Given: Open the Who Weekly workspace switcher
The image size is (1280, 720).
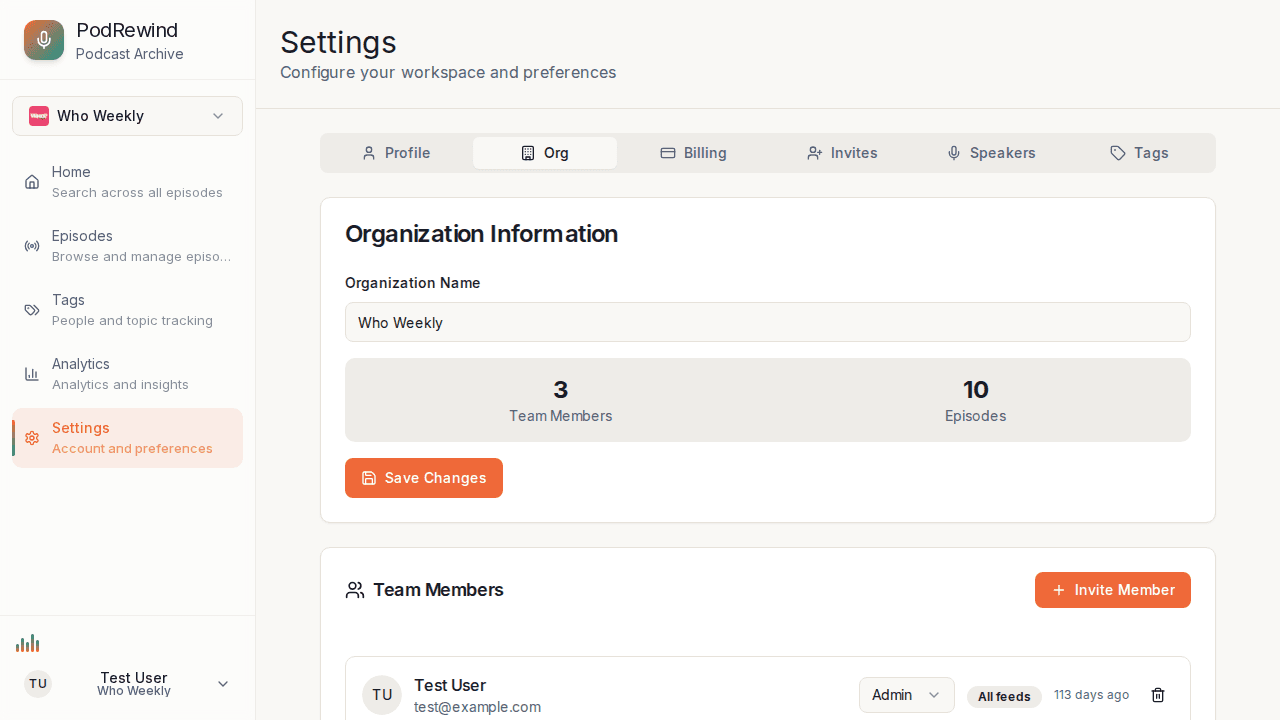Looking at the screenshot, I should pyautogui.click(x=127, y=116).
